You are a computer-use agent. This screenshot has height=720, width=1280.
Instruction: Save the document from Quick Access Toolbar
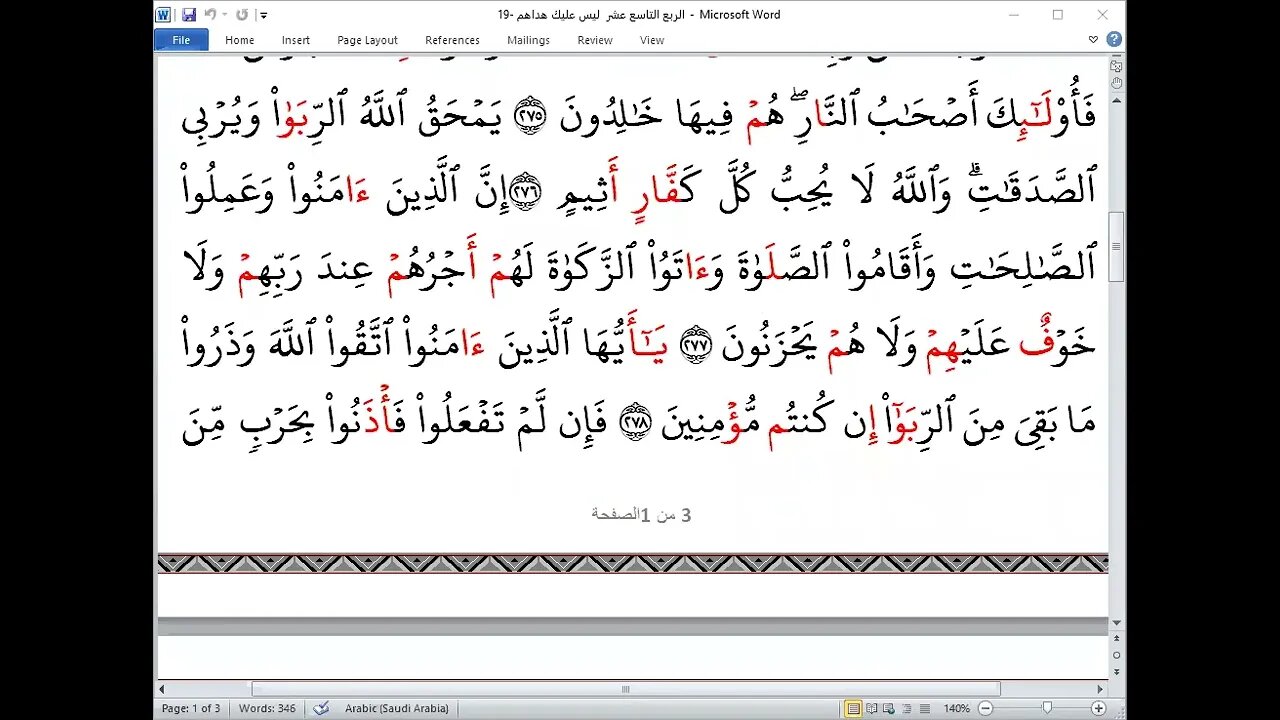point(189,15)
